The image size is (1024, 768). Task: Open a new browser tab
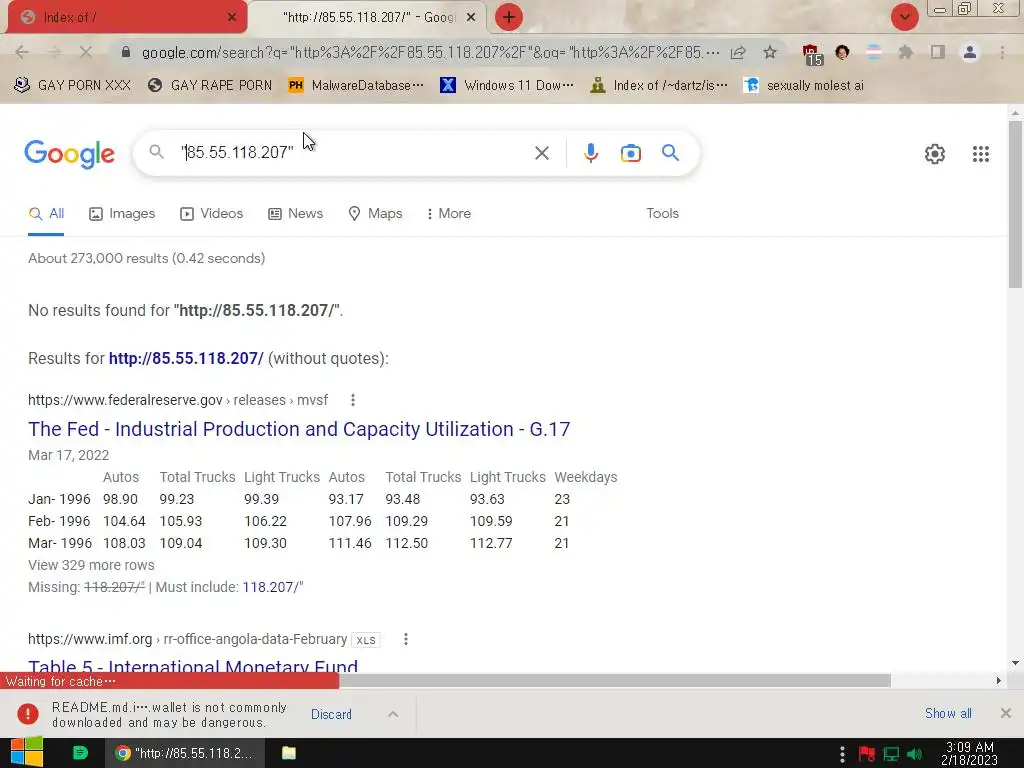coord(509,17)
